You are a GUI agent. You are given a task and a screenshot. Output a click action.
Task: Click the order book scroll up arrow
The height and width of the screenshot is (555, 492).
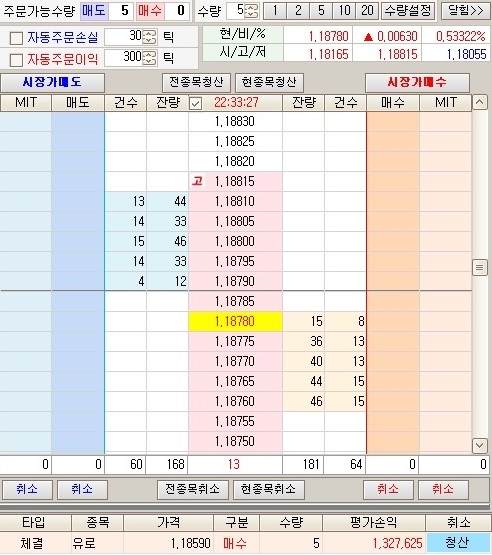coord(479,103)
